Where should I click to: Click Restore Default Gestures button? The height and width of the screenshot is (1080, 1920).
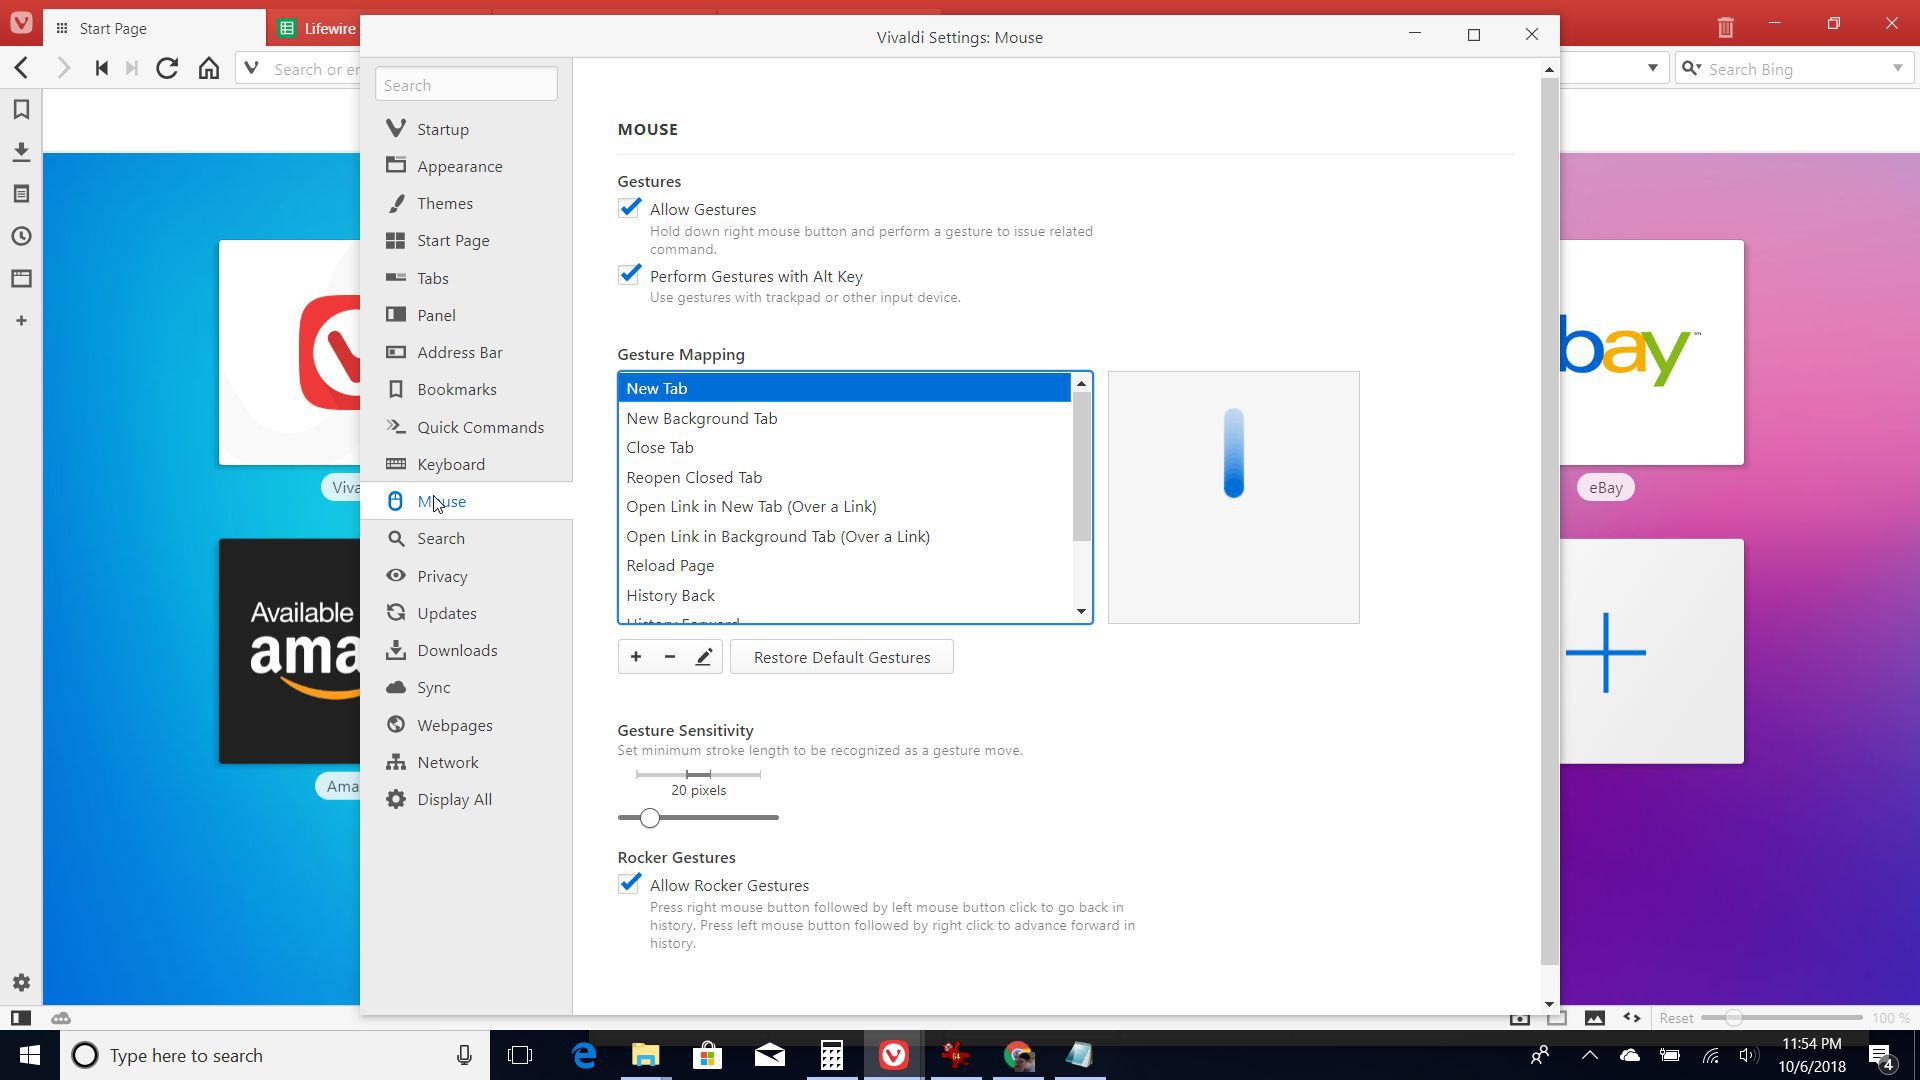point(841,657)
